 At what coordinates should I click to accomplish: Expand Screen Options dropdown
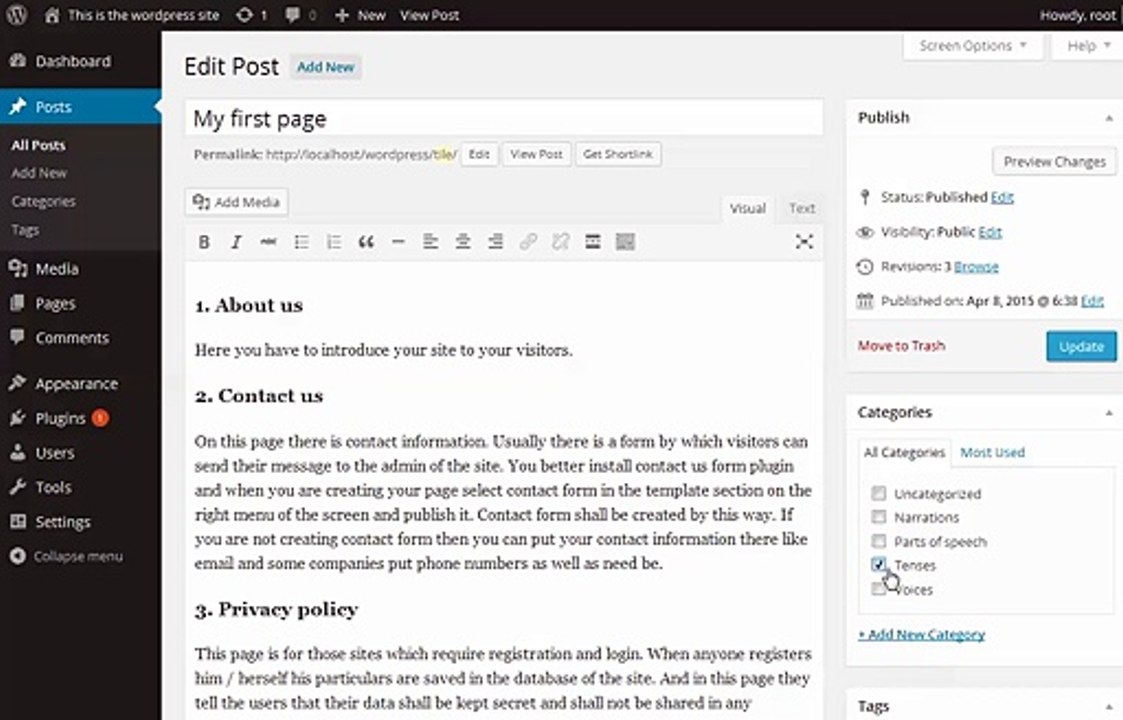pos(972,46)
